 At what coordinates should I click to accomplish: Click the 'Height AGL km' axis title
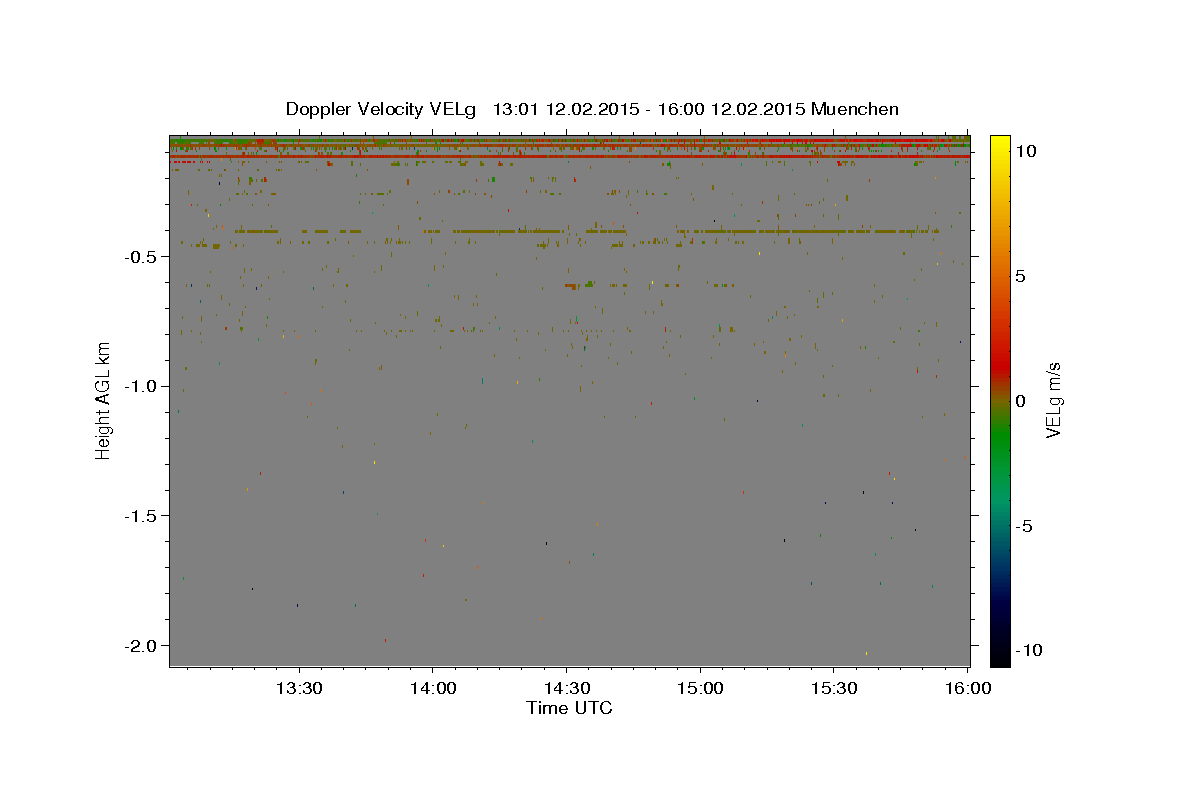103,401
